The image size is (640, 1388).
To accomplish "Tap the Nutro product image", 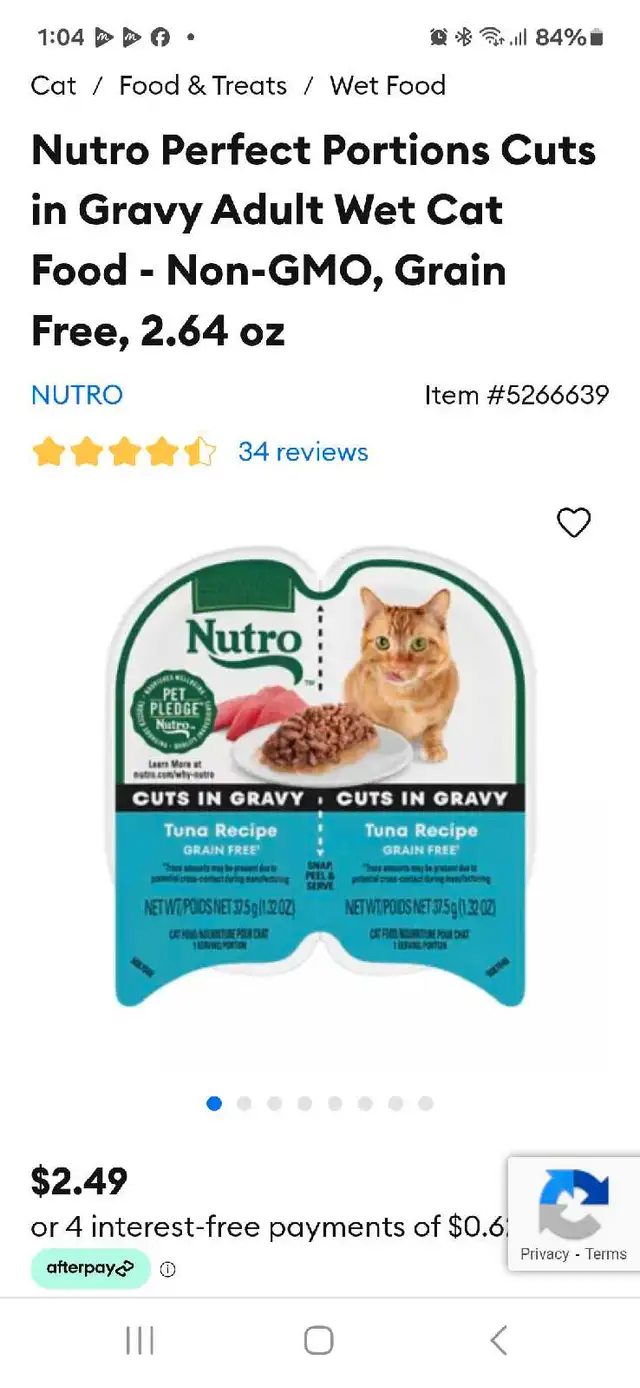I will [319, 776].
